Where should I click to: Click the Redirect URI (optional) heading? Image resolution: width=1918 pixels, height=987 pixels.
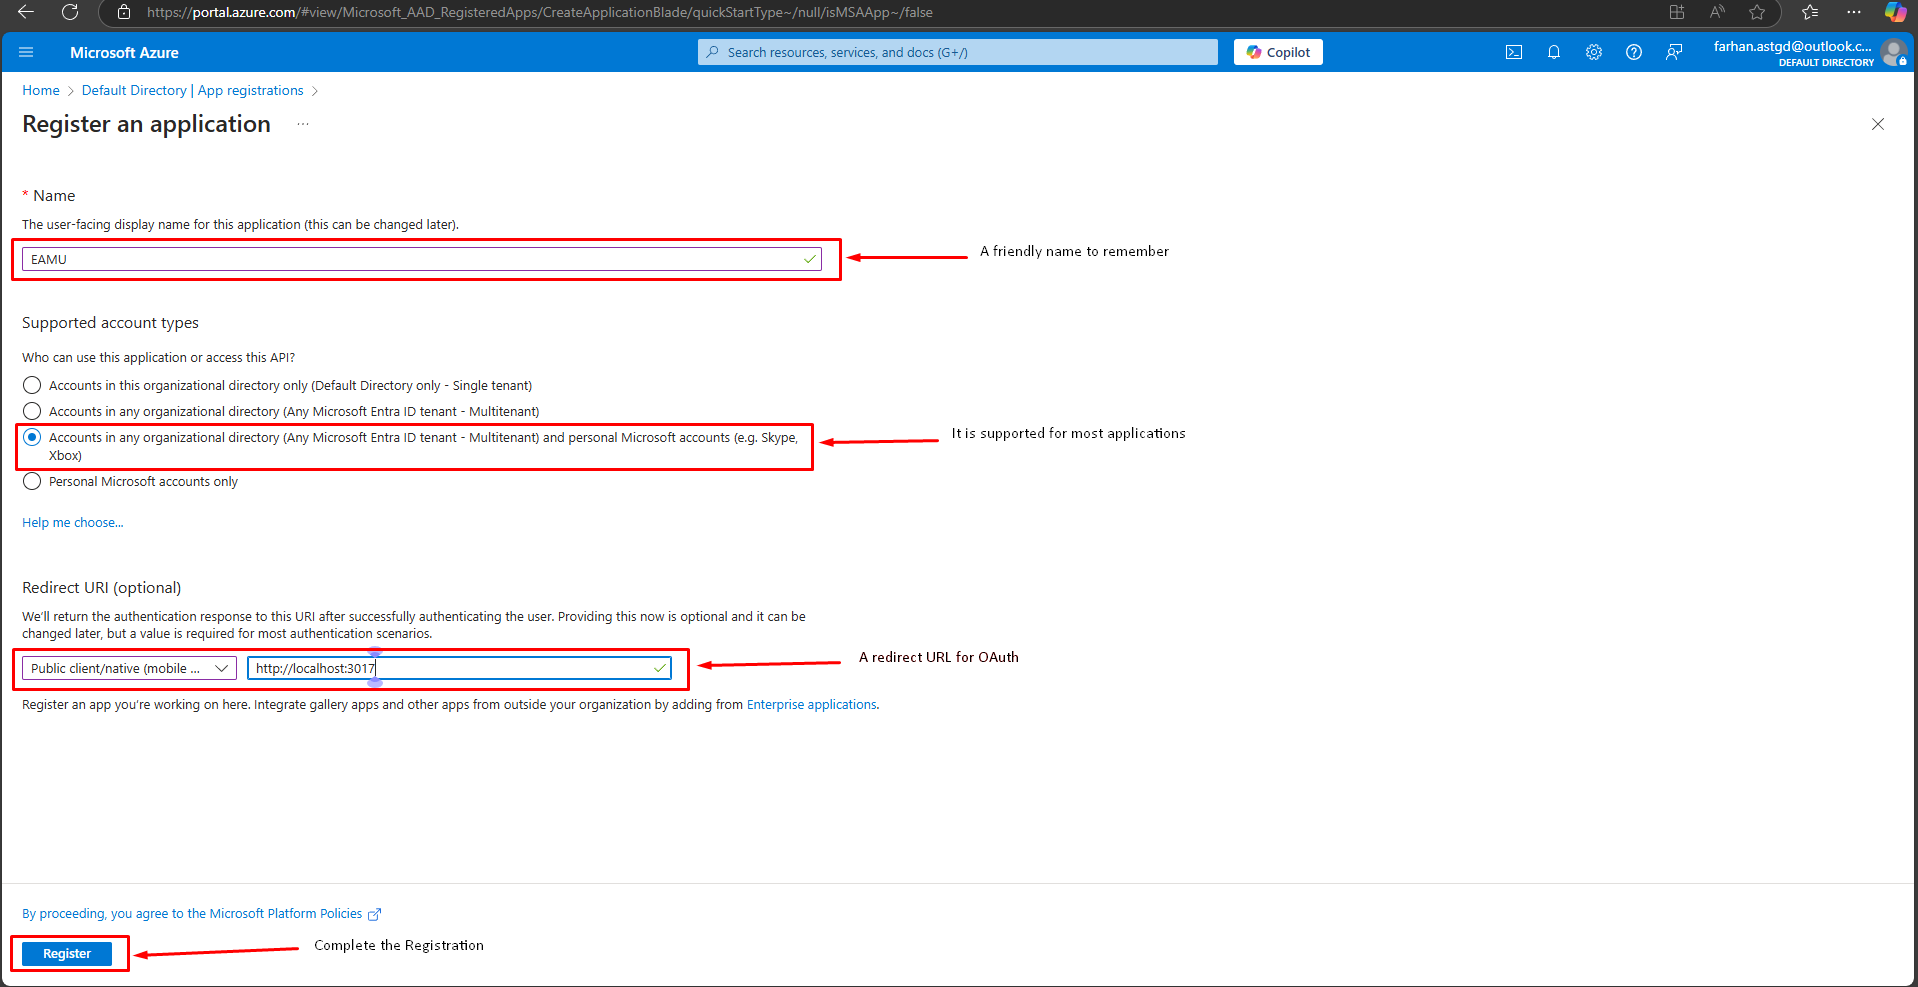[x=102, y=587]
